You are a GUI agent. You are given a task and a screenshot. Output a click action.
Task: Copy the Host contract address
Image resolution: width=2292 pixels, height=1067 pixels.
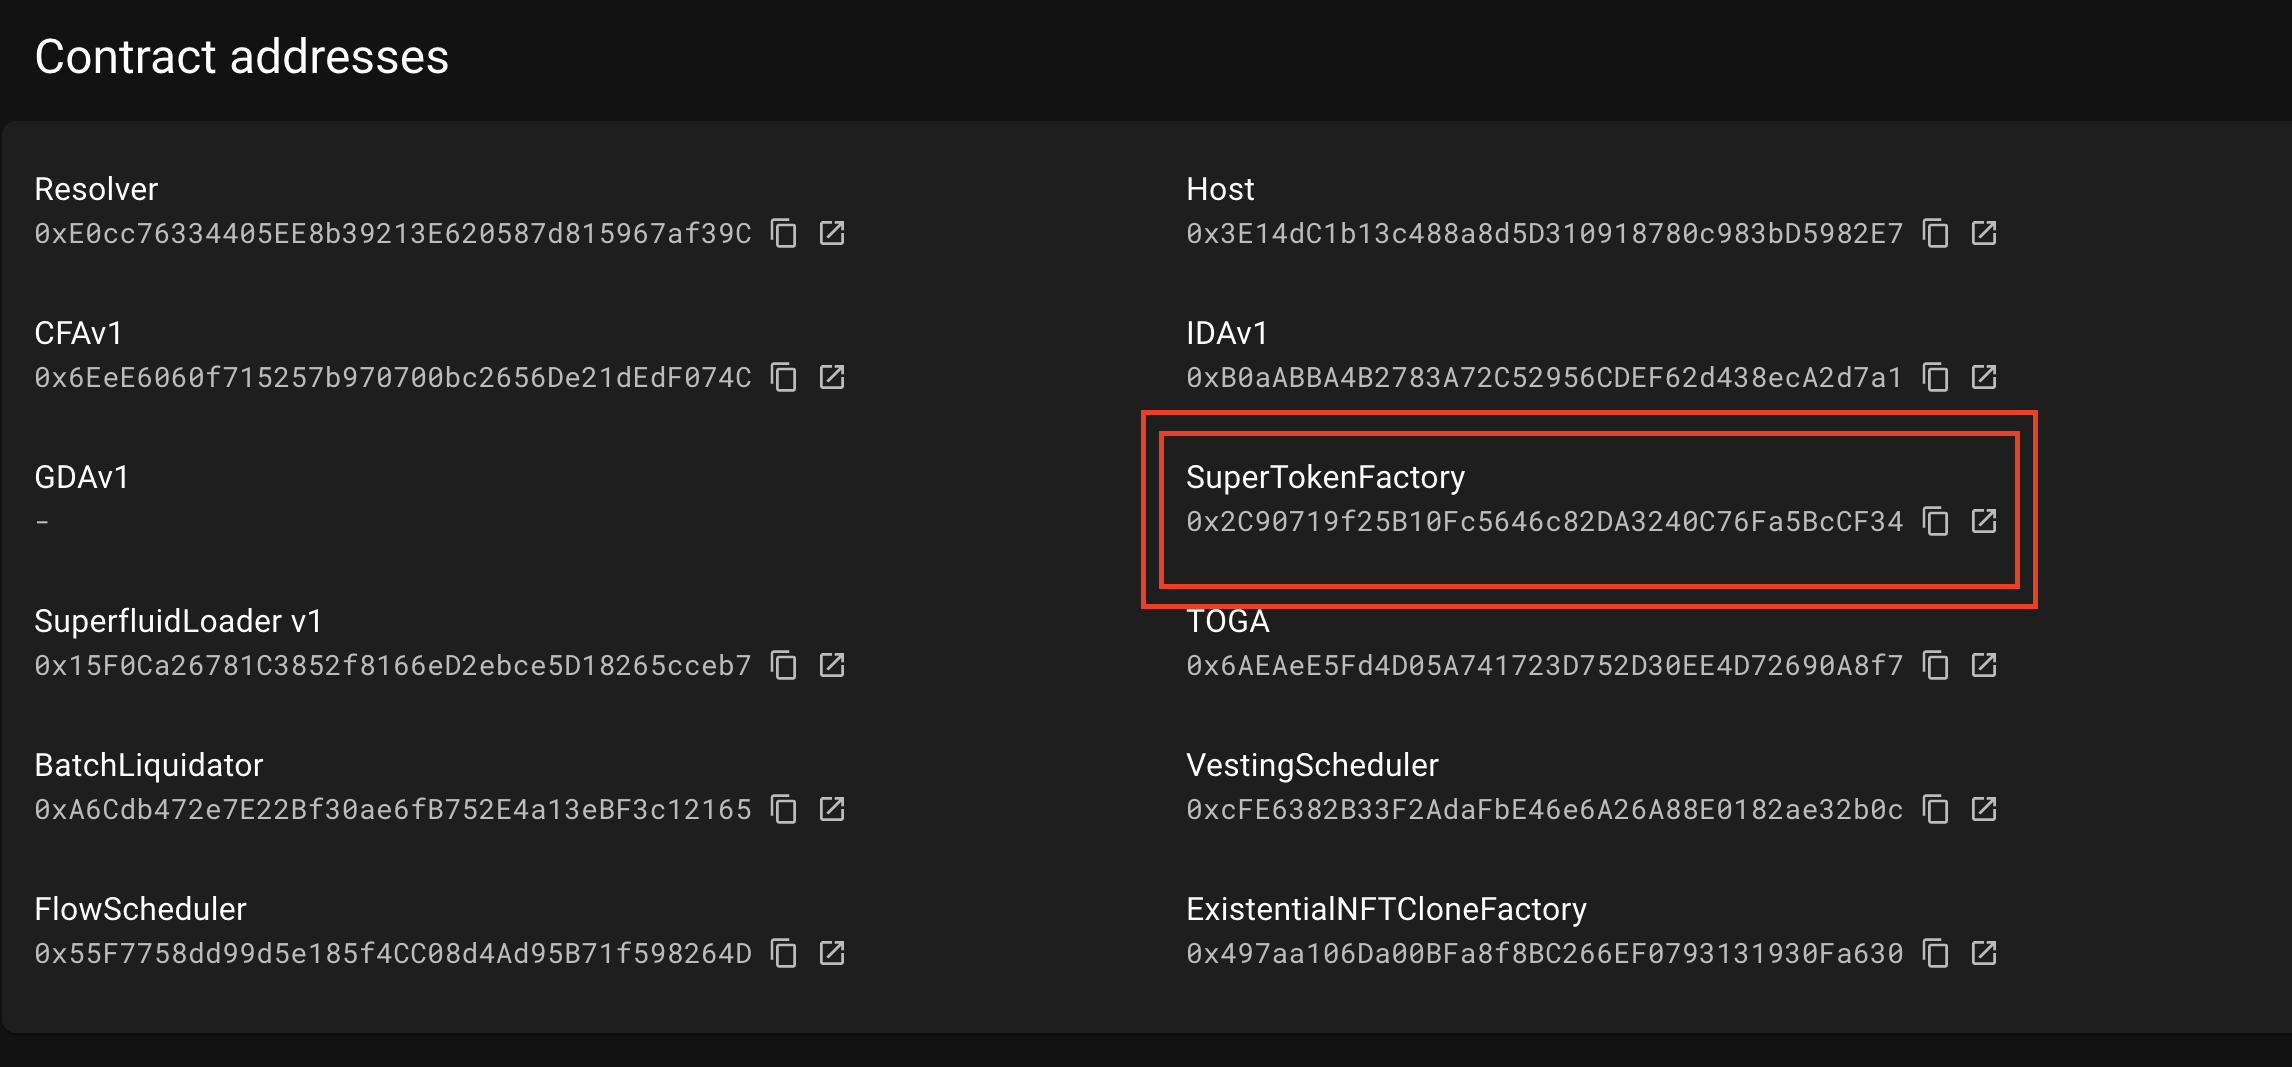[x=1937, y=233]
